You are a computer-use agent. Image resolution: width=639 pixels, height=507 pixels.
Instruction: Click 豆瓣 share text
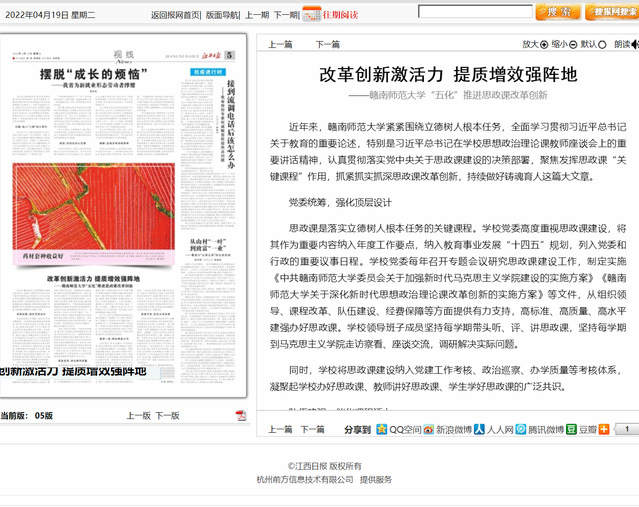pos(588,430)
